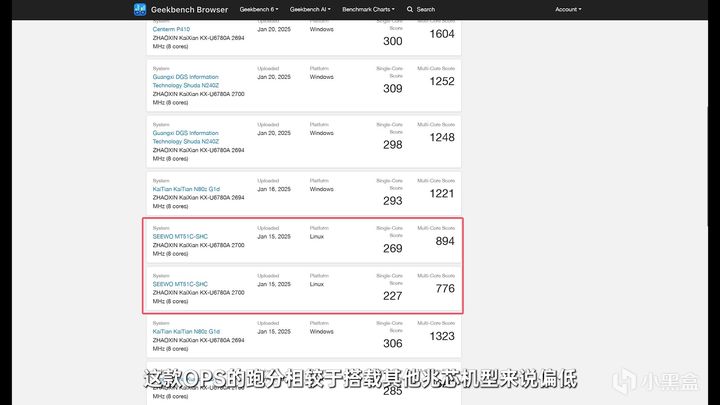Select single-core score 227

point(393,296)
